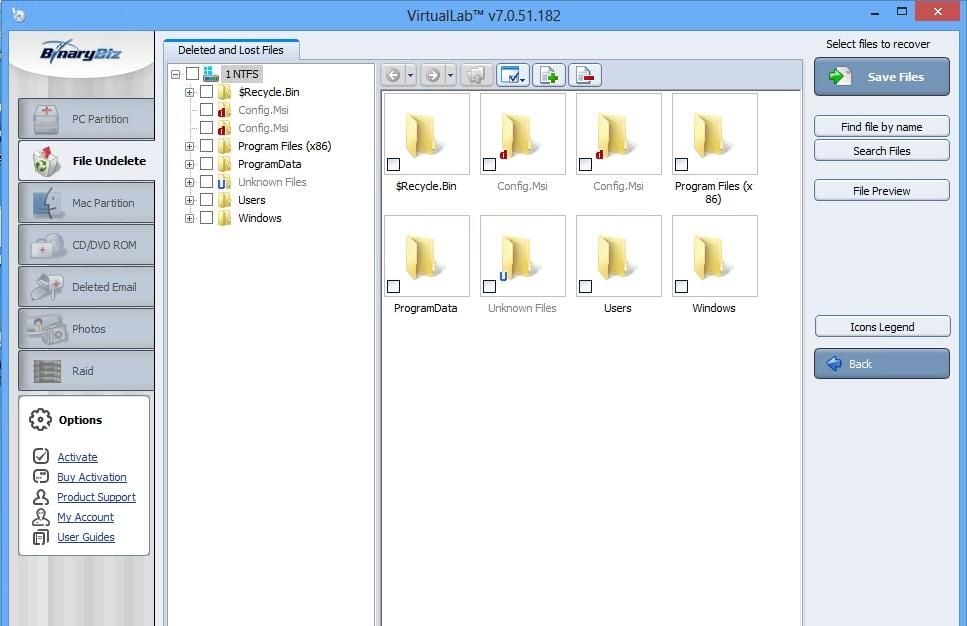967x626 pixels.
Task: Select the Program Files (x86) folder thumbnail
Action: (x=714, y=134)
